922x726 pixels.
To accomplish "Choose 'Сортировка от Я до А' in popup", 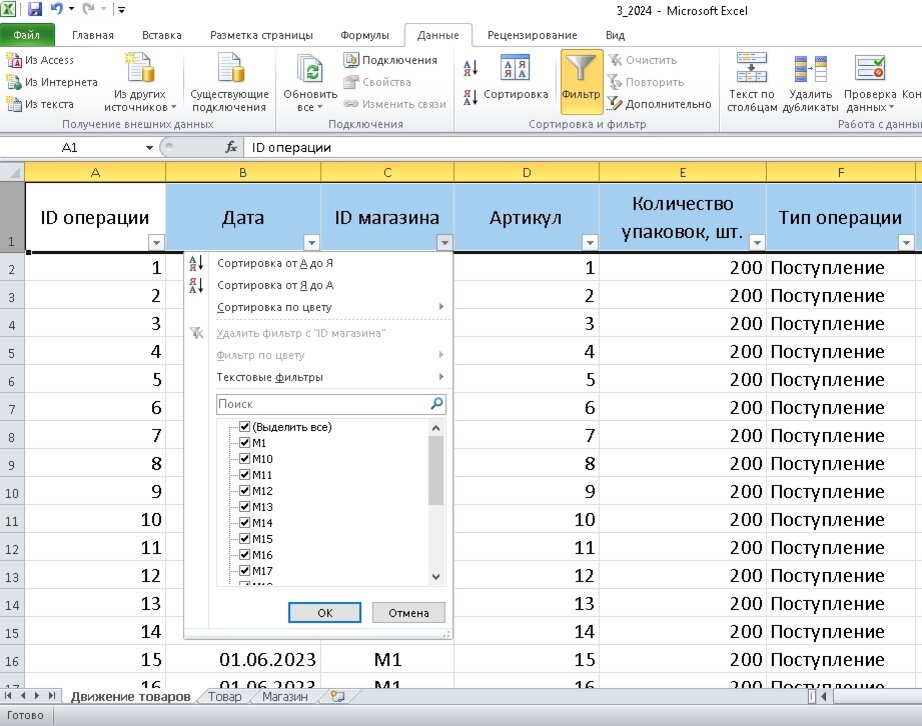I will pos(275,285).
